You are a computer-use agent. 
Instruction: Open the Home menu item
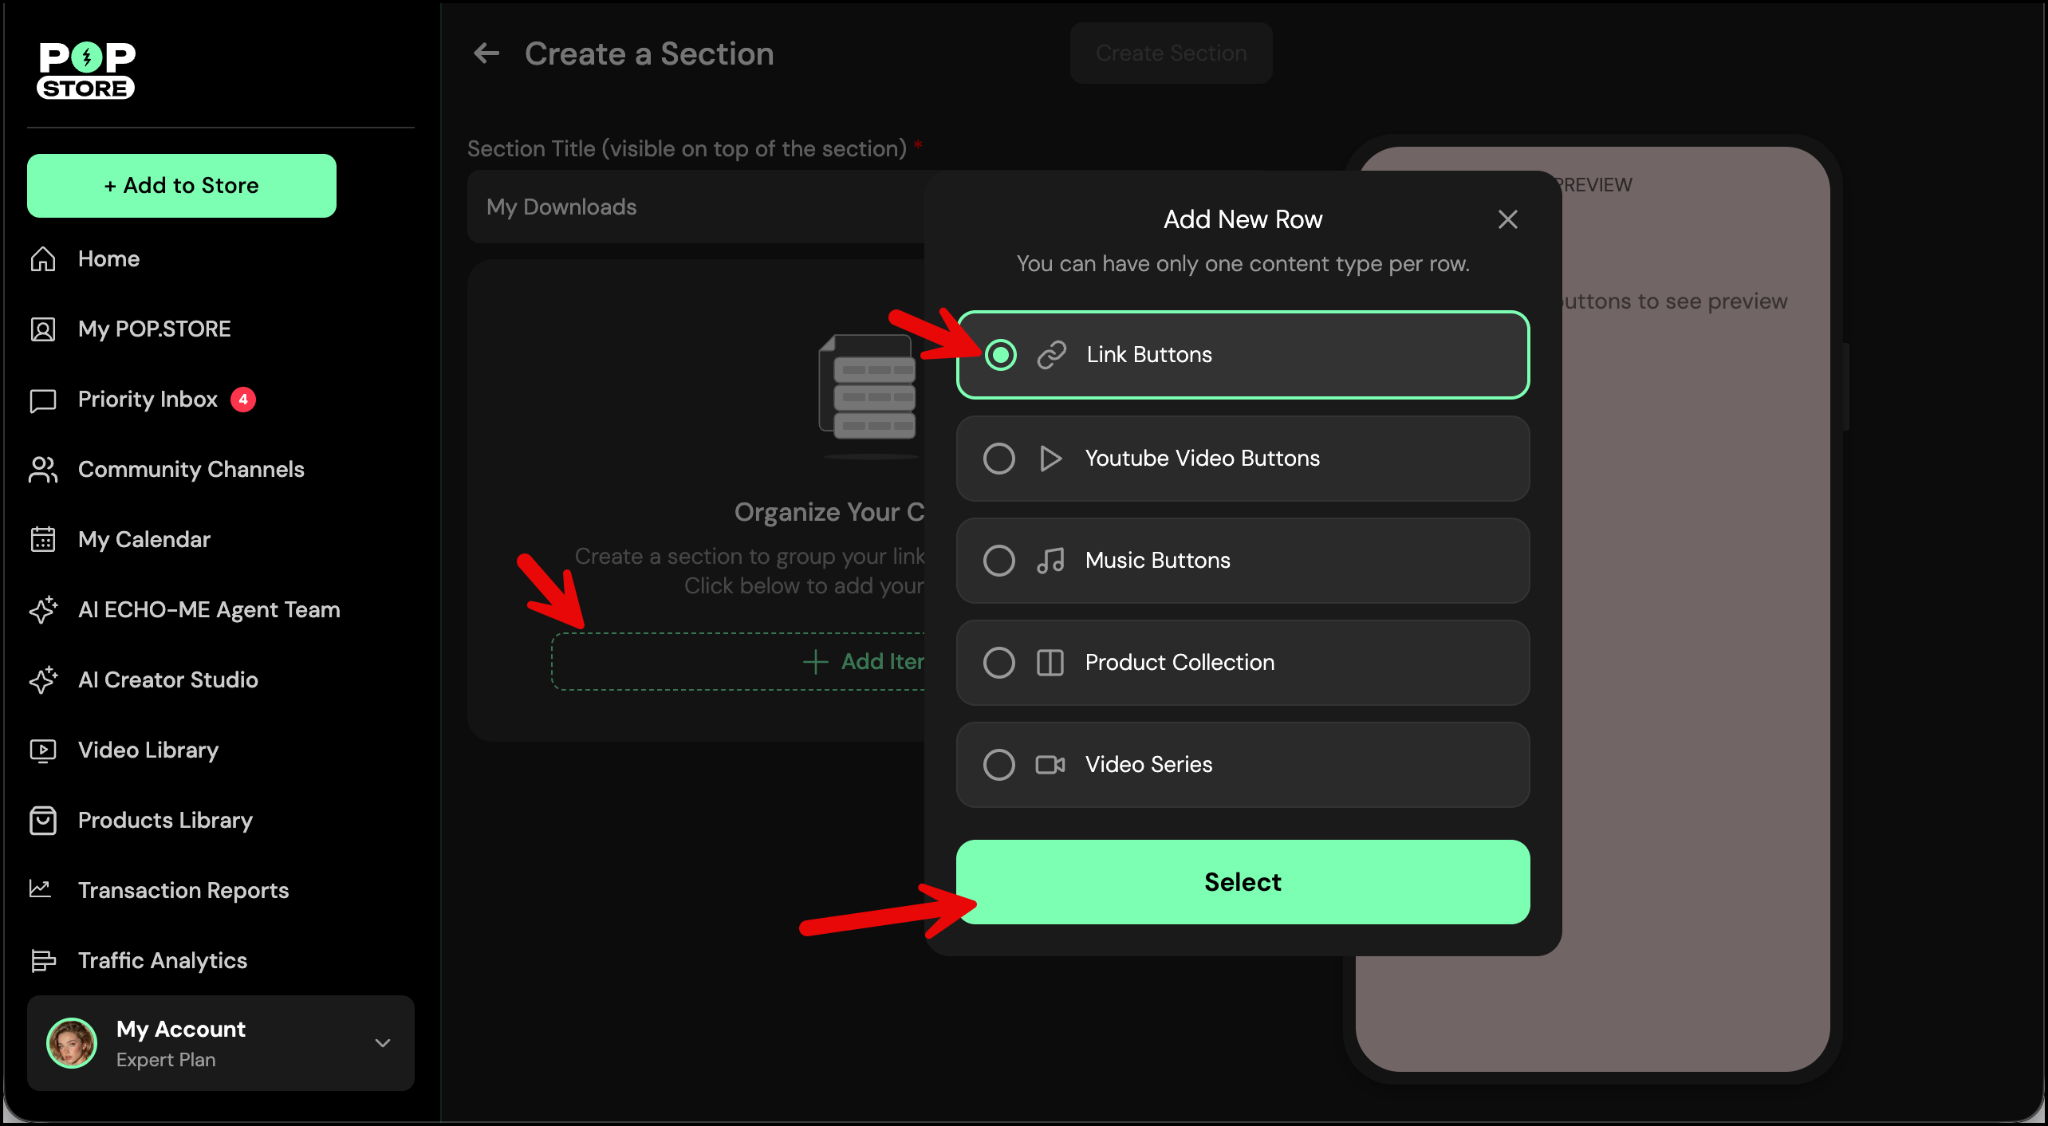(108, 259)
